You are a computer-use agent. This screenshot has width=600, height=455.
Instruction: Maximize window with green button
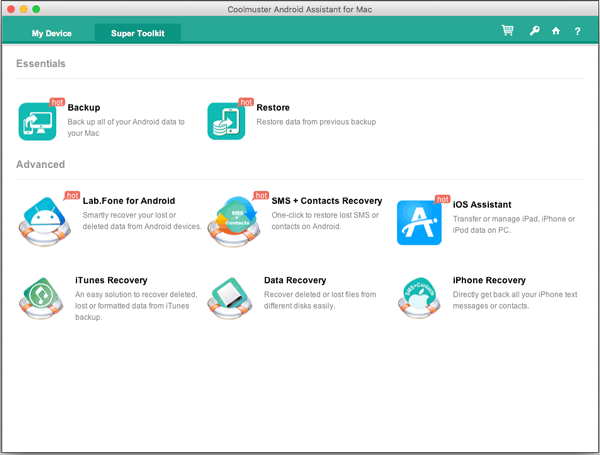pyautogui.click(x=36, y=9)
